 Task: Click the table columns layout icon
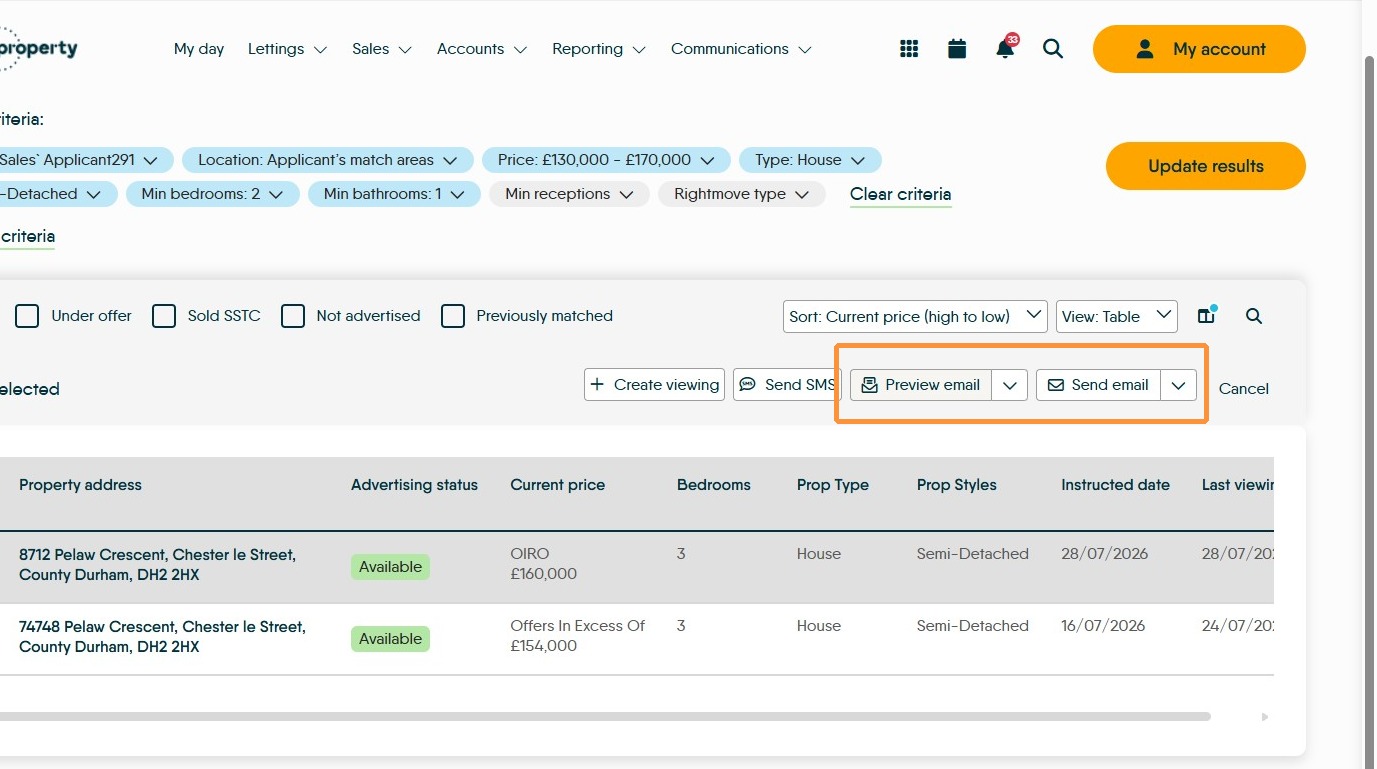click(1207, 316)
